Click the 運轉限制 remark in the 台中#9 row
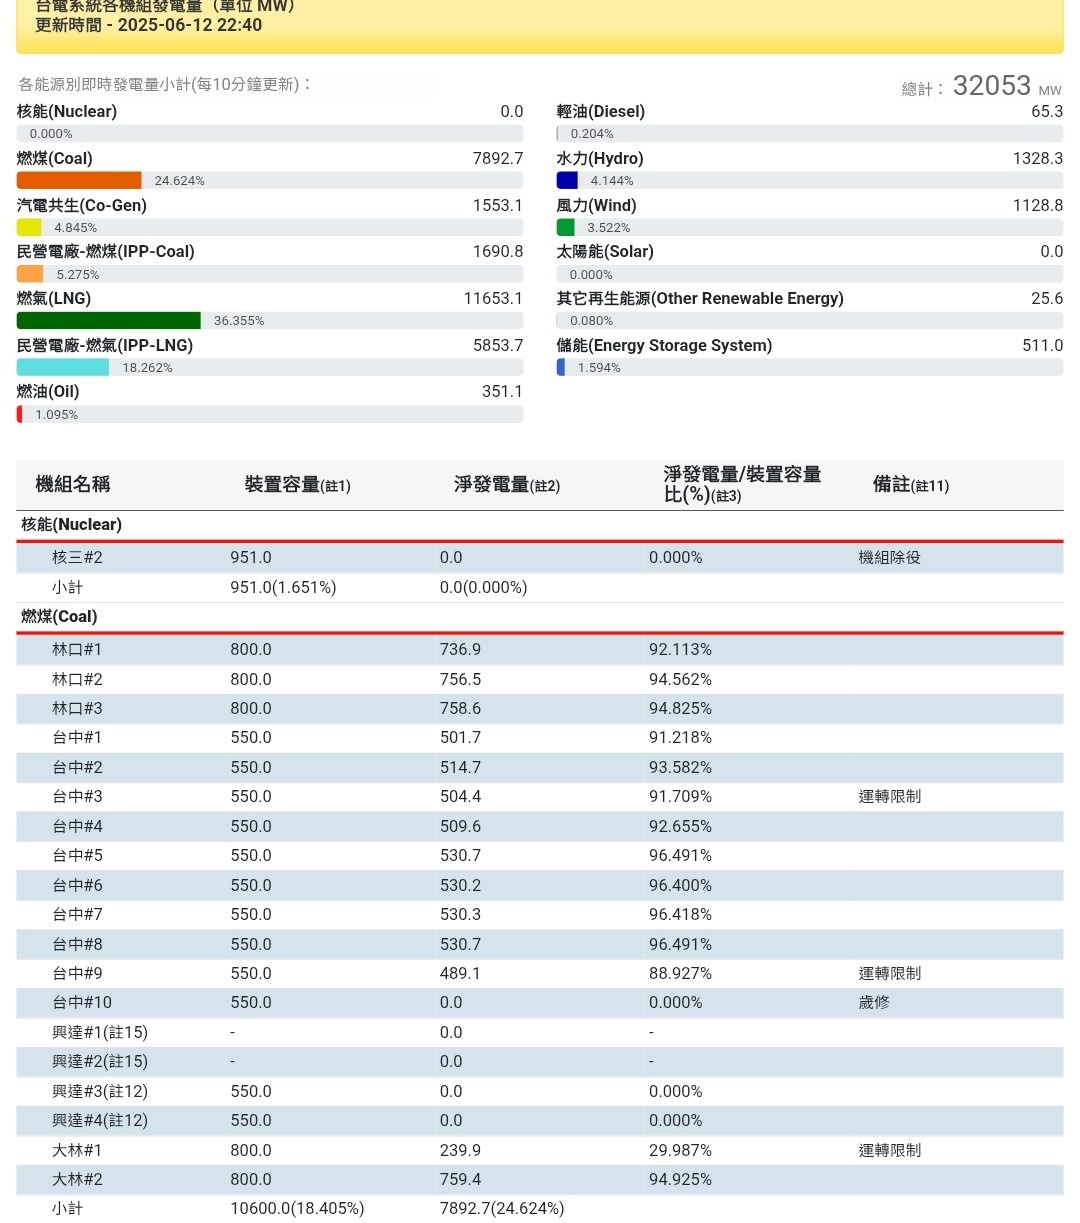 (890, 974)
